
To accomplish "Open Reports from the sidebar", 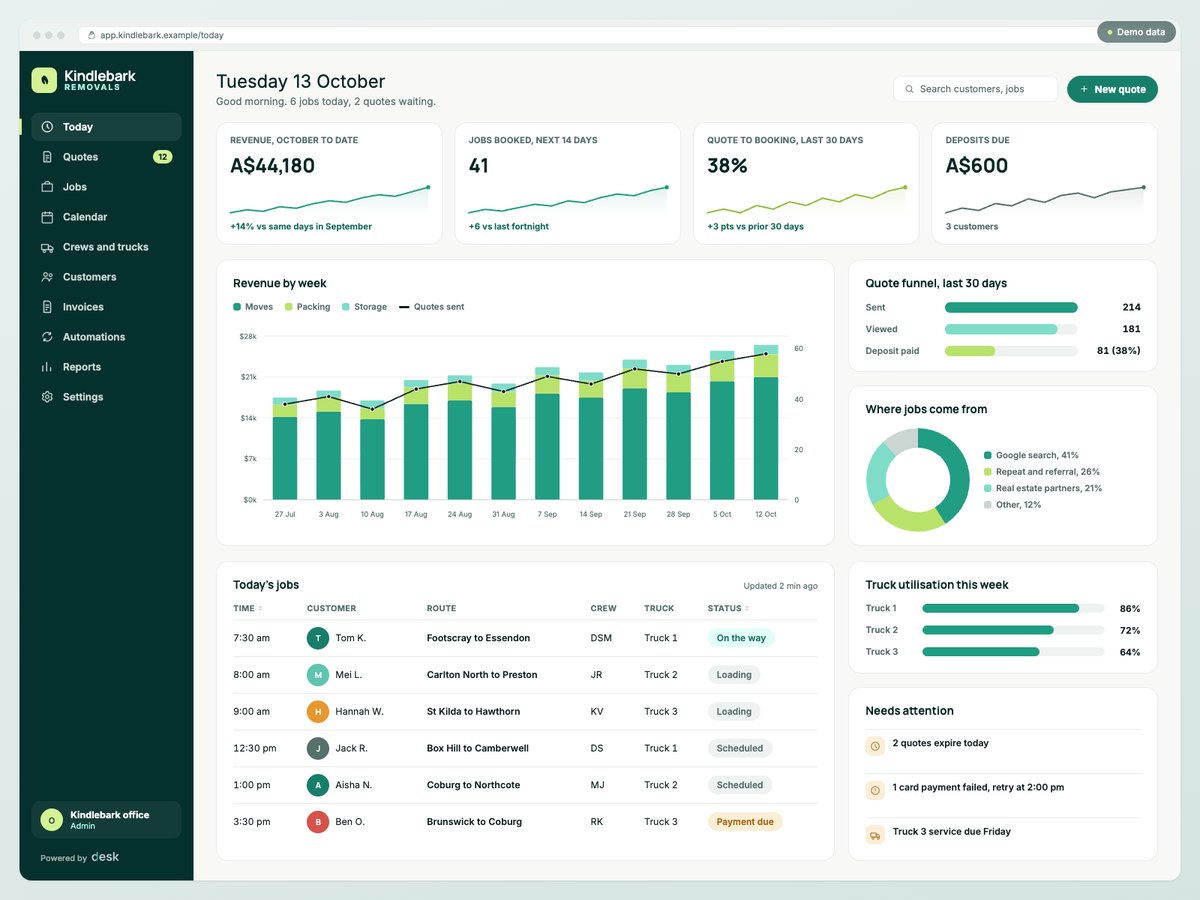I will (106, 367).
